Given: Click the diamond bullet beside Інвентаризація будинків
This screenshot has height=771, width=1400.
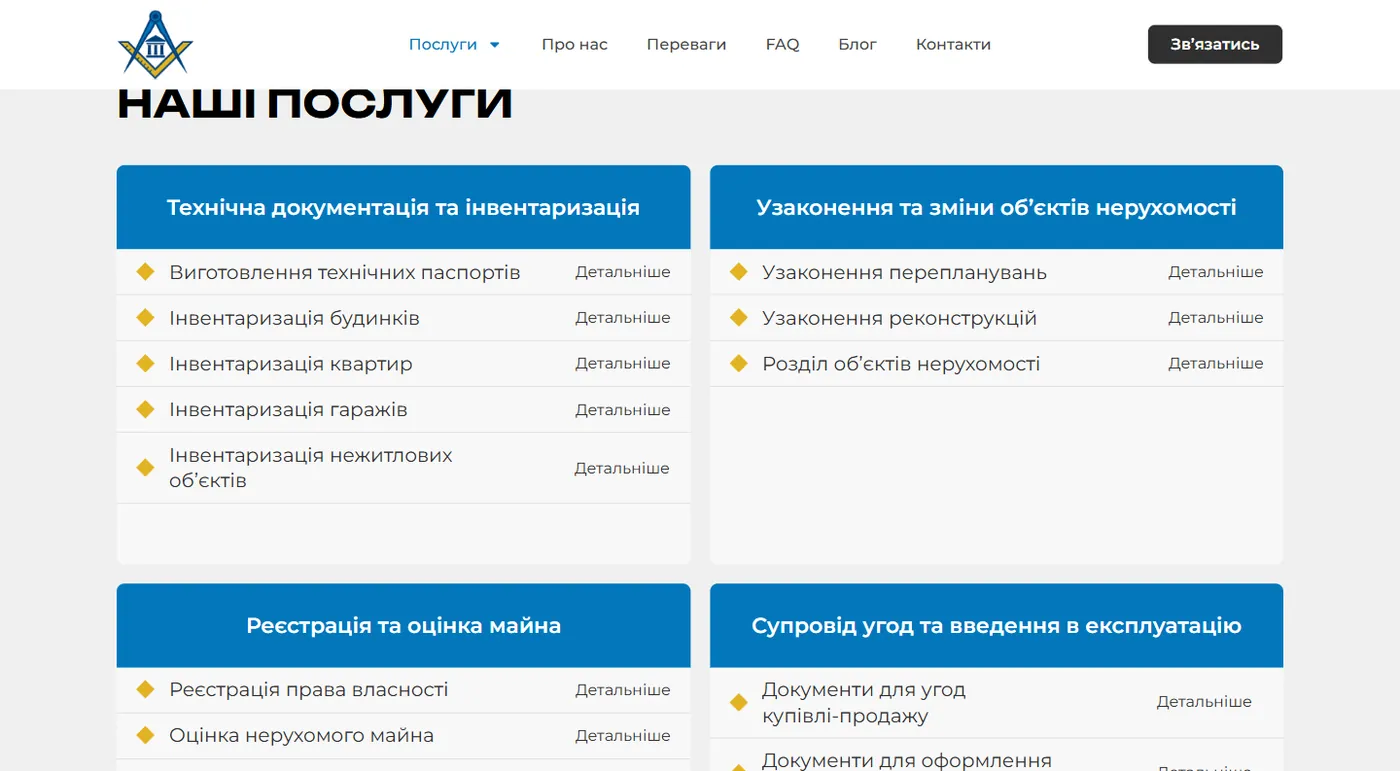Looking at the screenshot, I should [x=145, y=318].
